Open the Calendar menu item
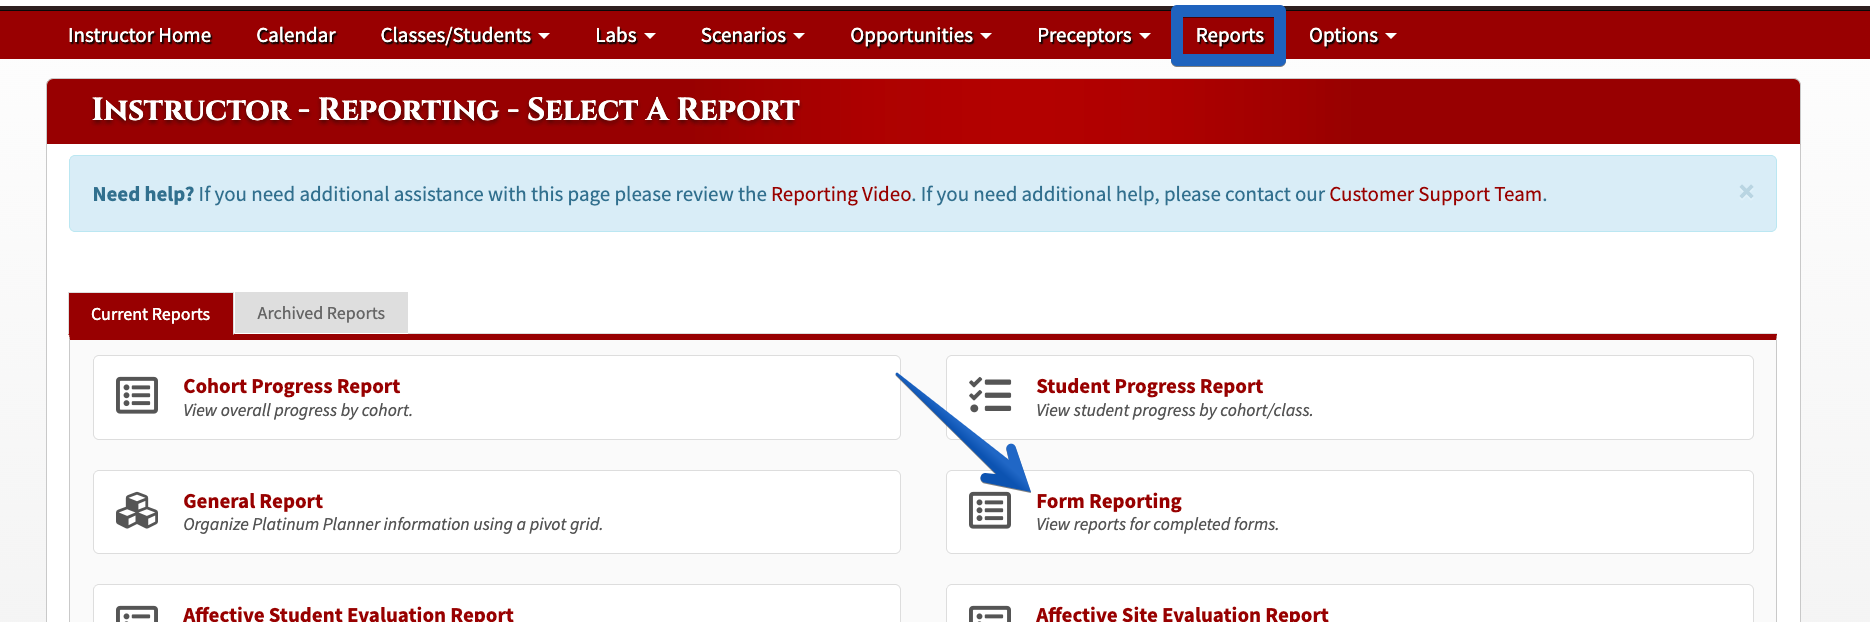Image resolution: width=1870 pixels, height=622 pixels. [x=296, y=35]
